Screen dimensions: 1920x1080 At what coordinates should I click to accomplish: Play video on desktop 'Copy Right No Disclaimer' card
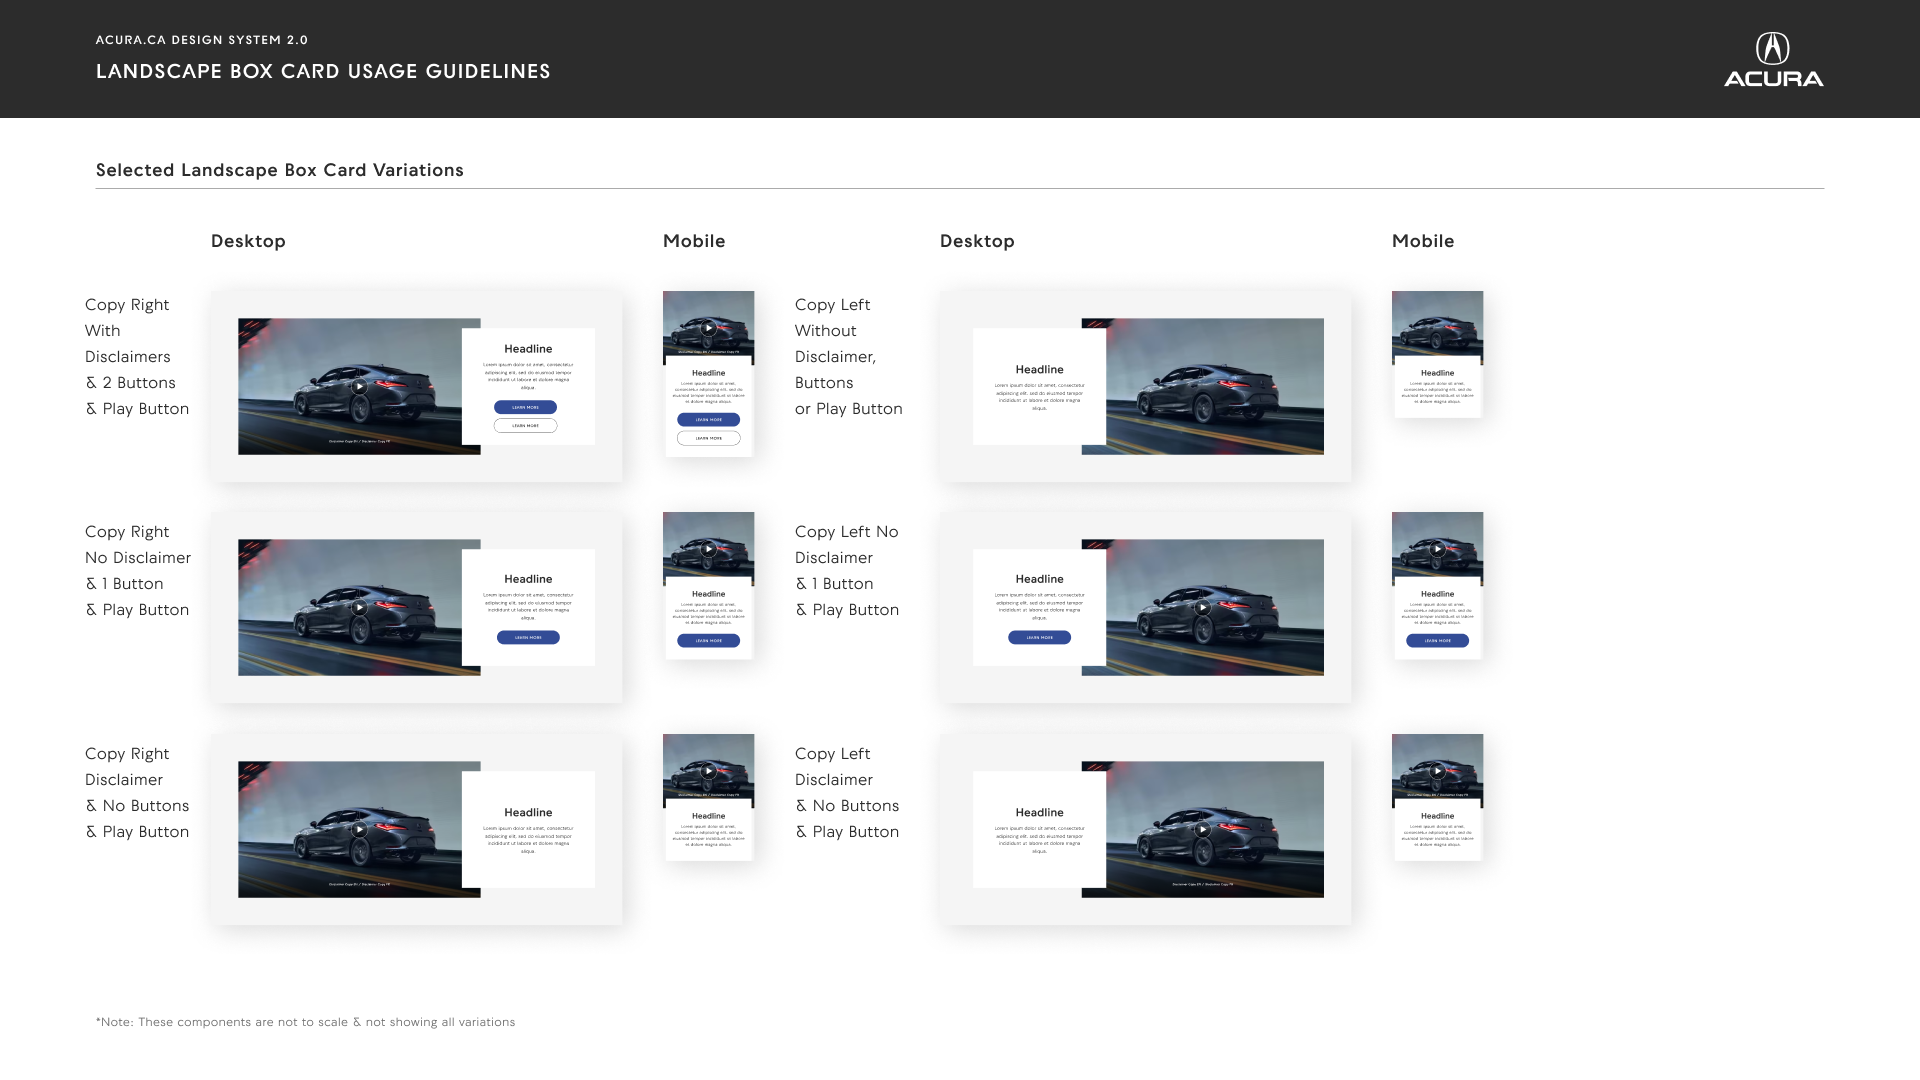(359, 608)
